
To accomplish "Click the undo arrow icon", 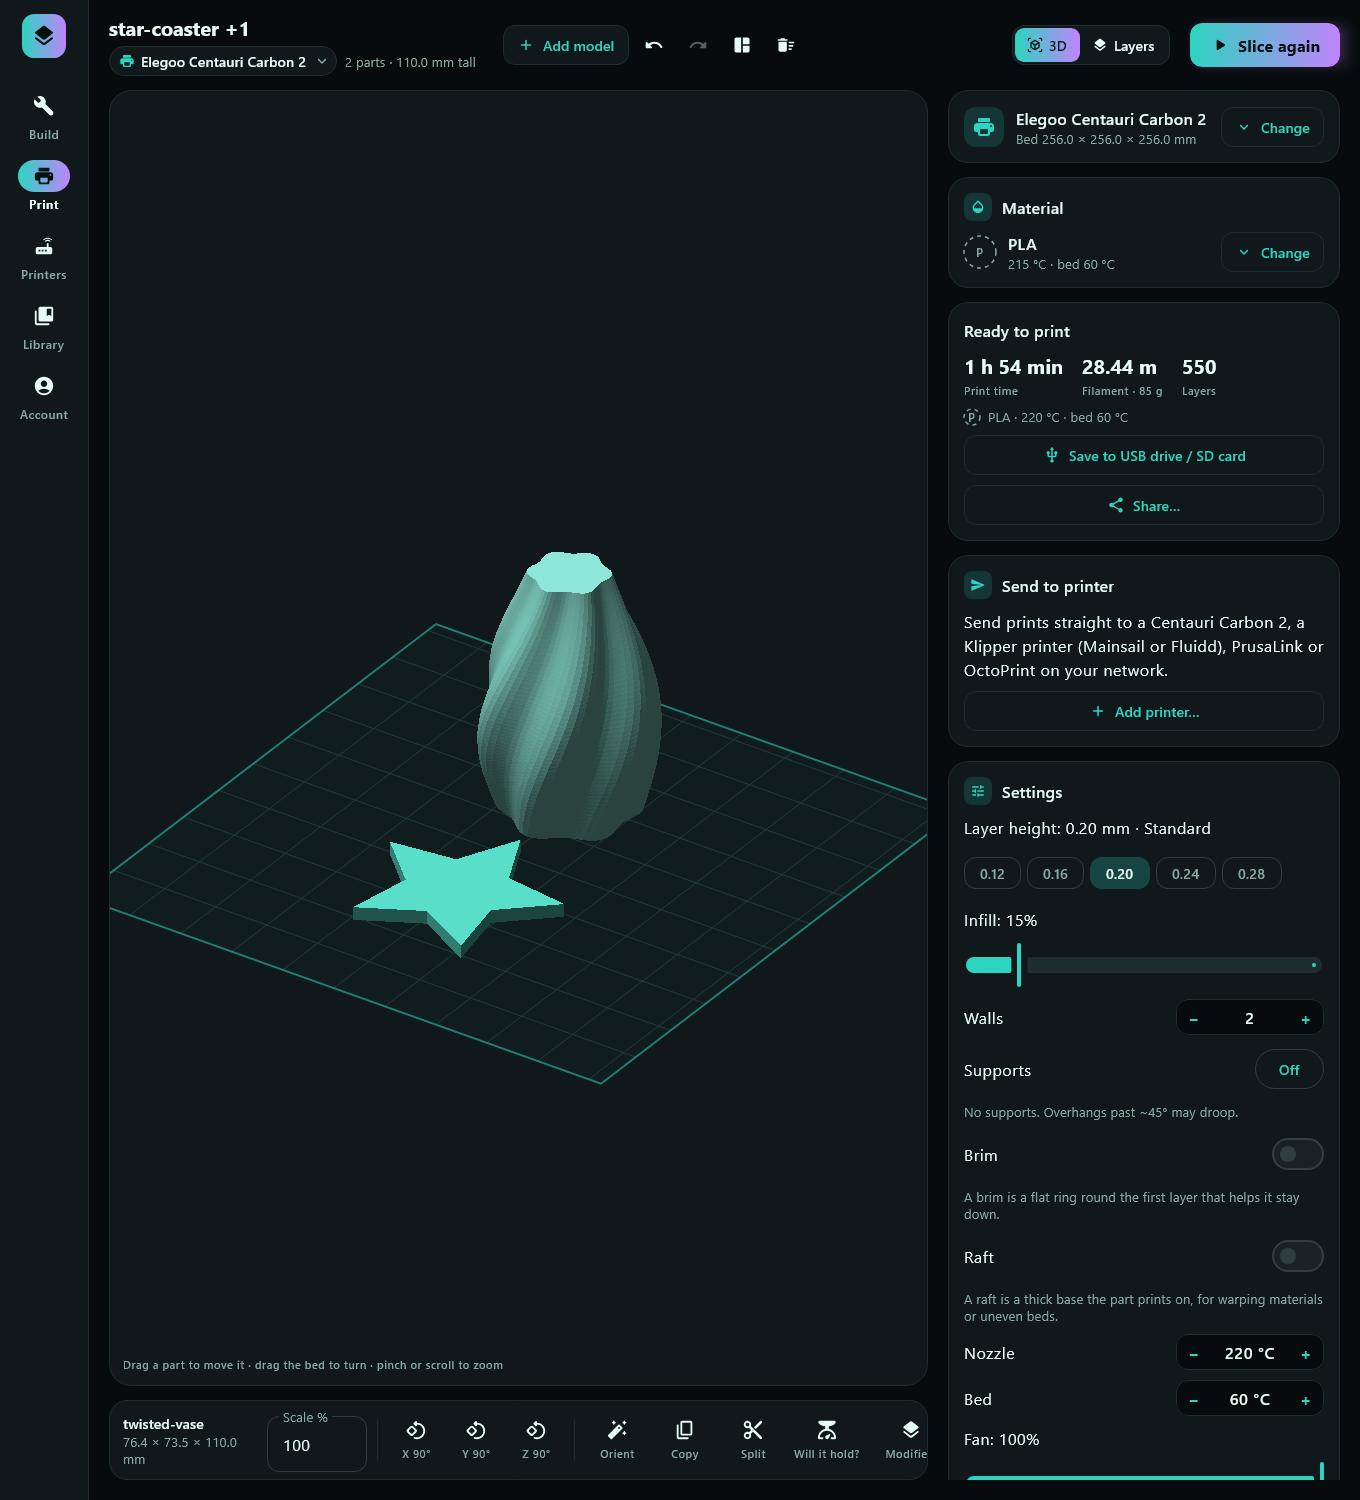I will (x=654, y=45).
